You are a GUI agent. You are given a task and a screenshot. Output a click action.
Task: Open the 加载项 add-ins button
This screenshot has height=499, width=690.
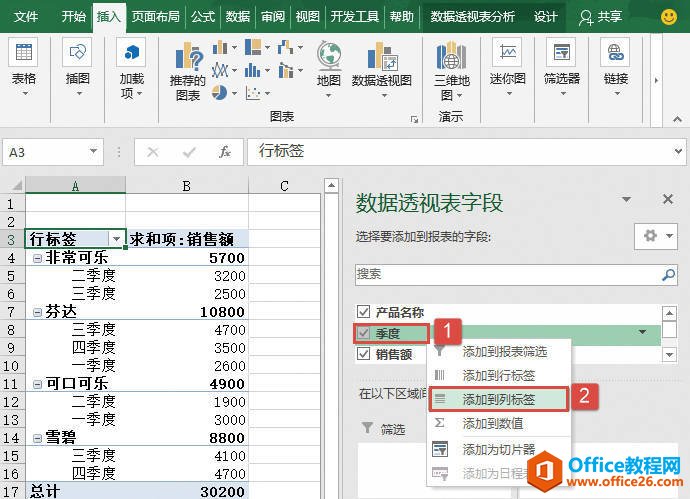coord(132,69)
